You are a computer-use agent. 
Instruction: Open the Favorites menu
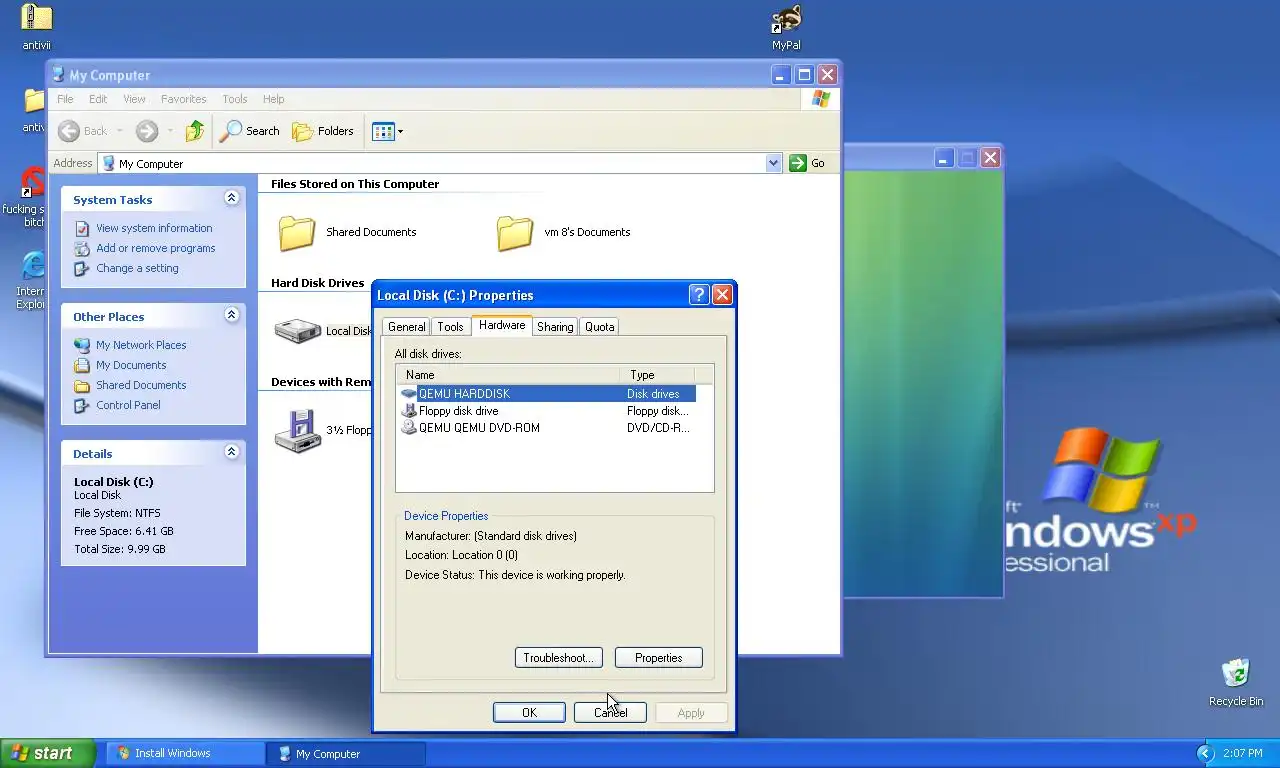pyautogui.click(x=184, y=99)
